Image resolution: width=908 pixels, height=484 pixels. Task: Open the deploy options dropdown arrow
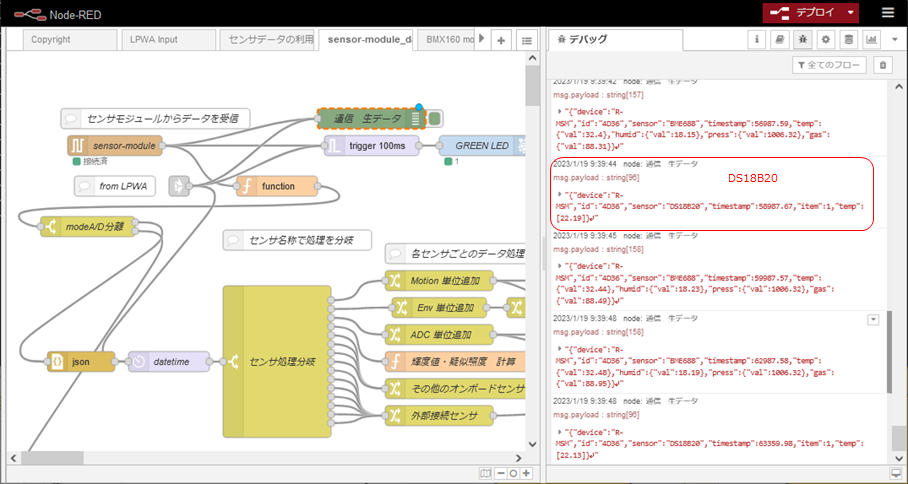850,13
